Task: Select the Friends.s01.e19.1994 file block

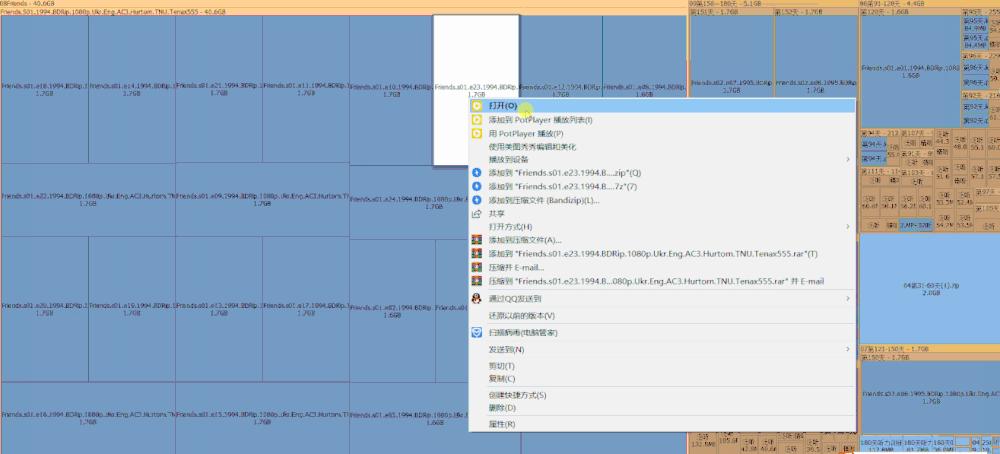Action: pos(131,309)
